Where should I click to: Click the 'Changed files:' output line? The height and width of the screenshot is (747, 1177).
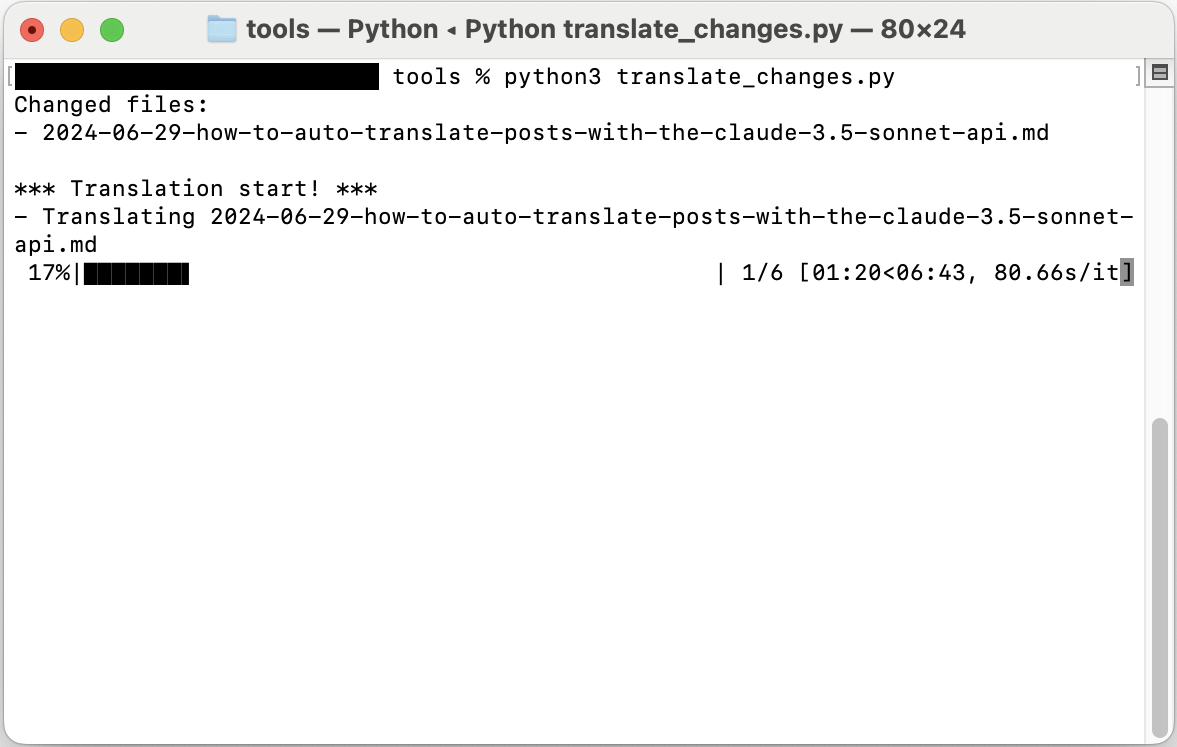click(111, 104)
